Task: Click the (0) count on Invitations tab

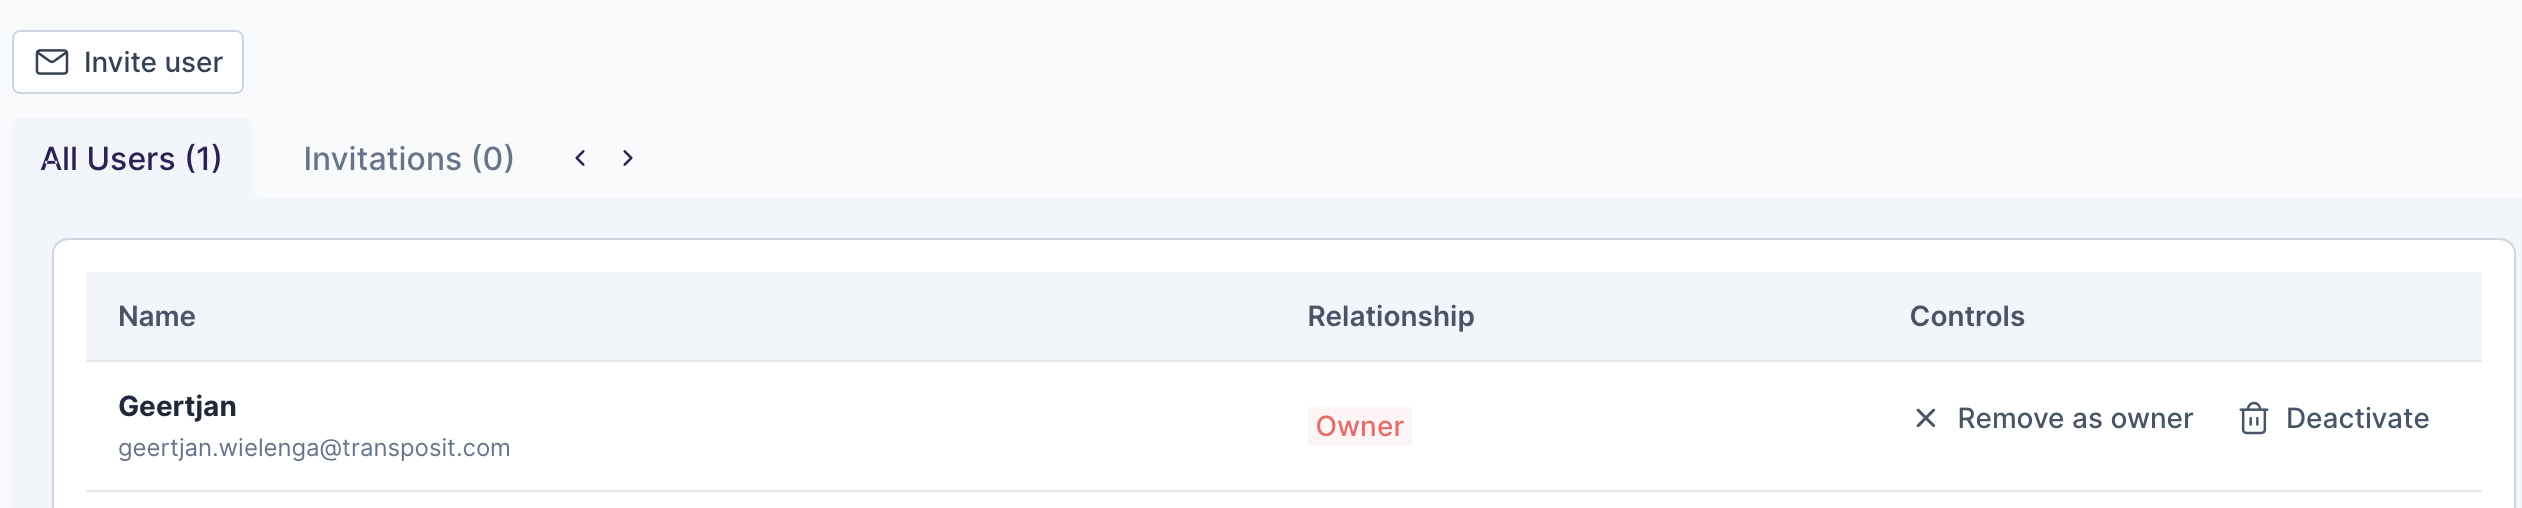Action: tap(493, 159)
